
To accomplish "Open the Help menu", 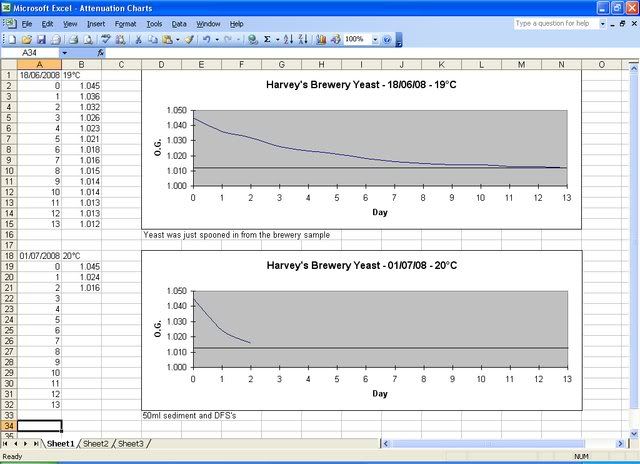I will [236, 24].
